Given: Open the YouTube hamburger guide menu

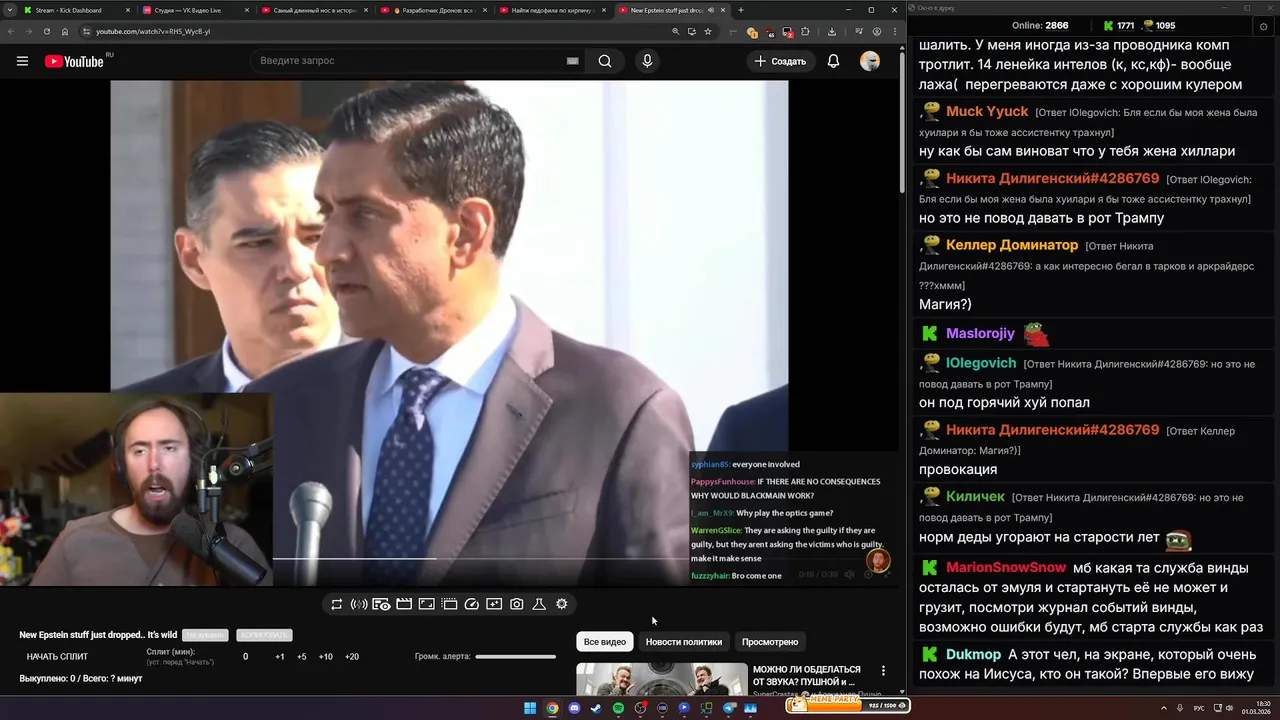Looking at the screenshot, I should (22, 61).
